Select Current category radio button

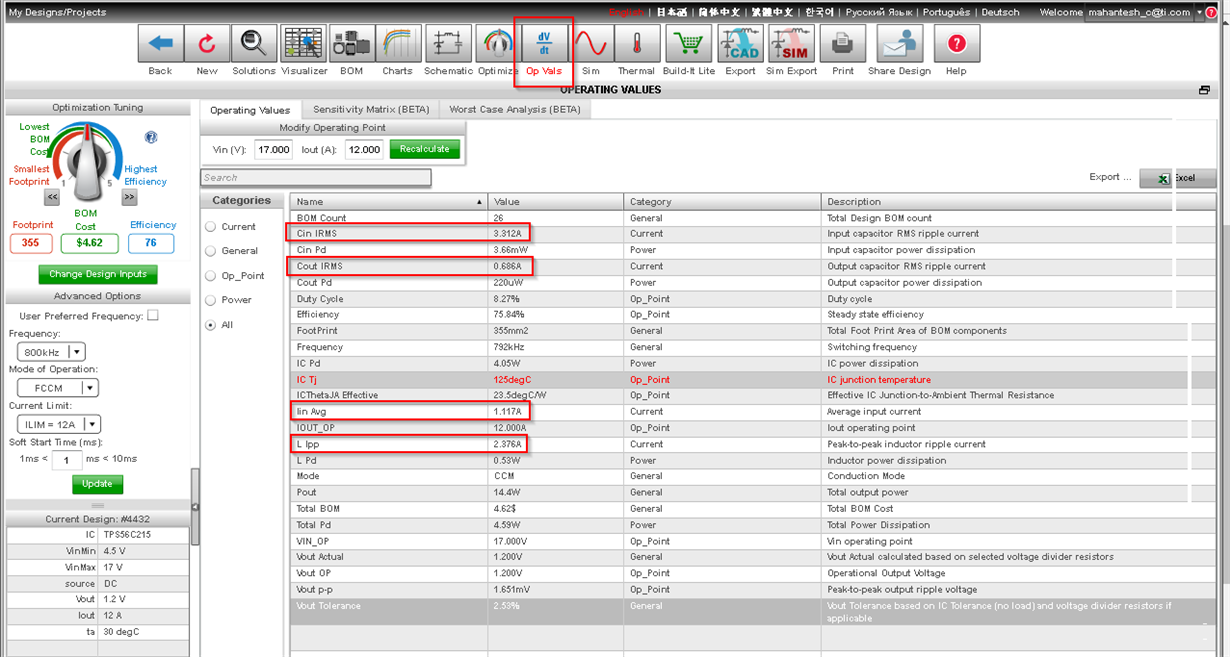click(210, 227)
